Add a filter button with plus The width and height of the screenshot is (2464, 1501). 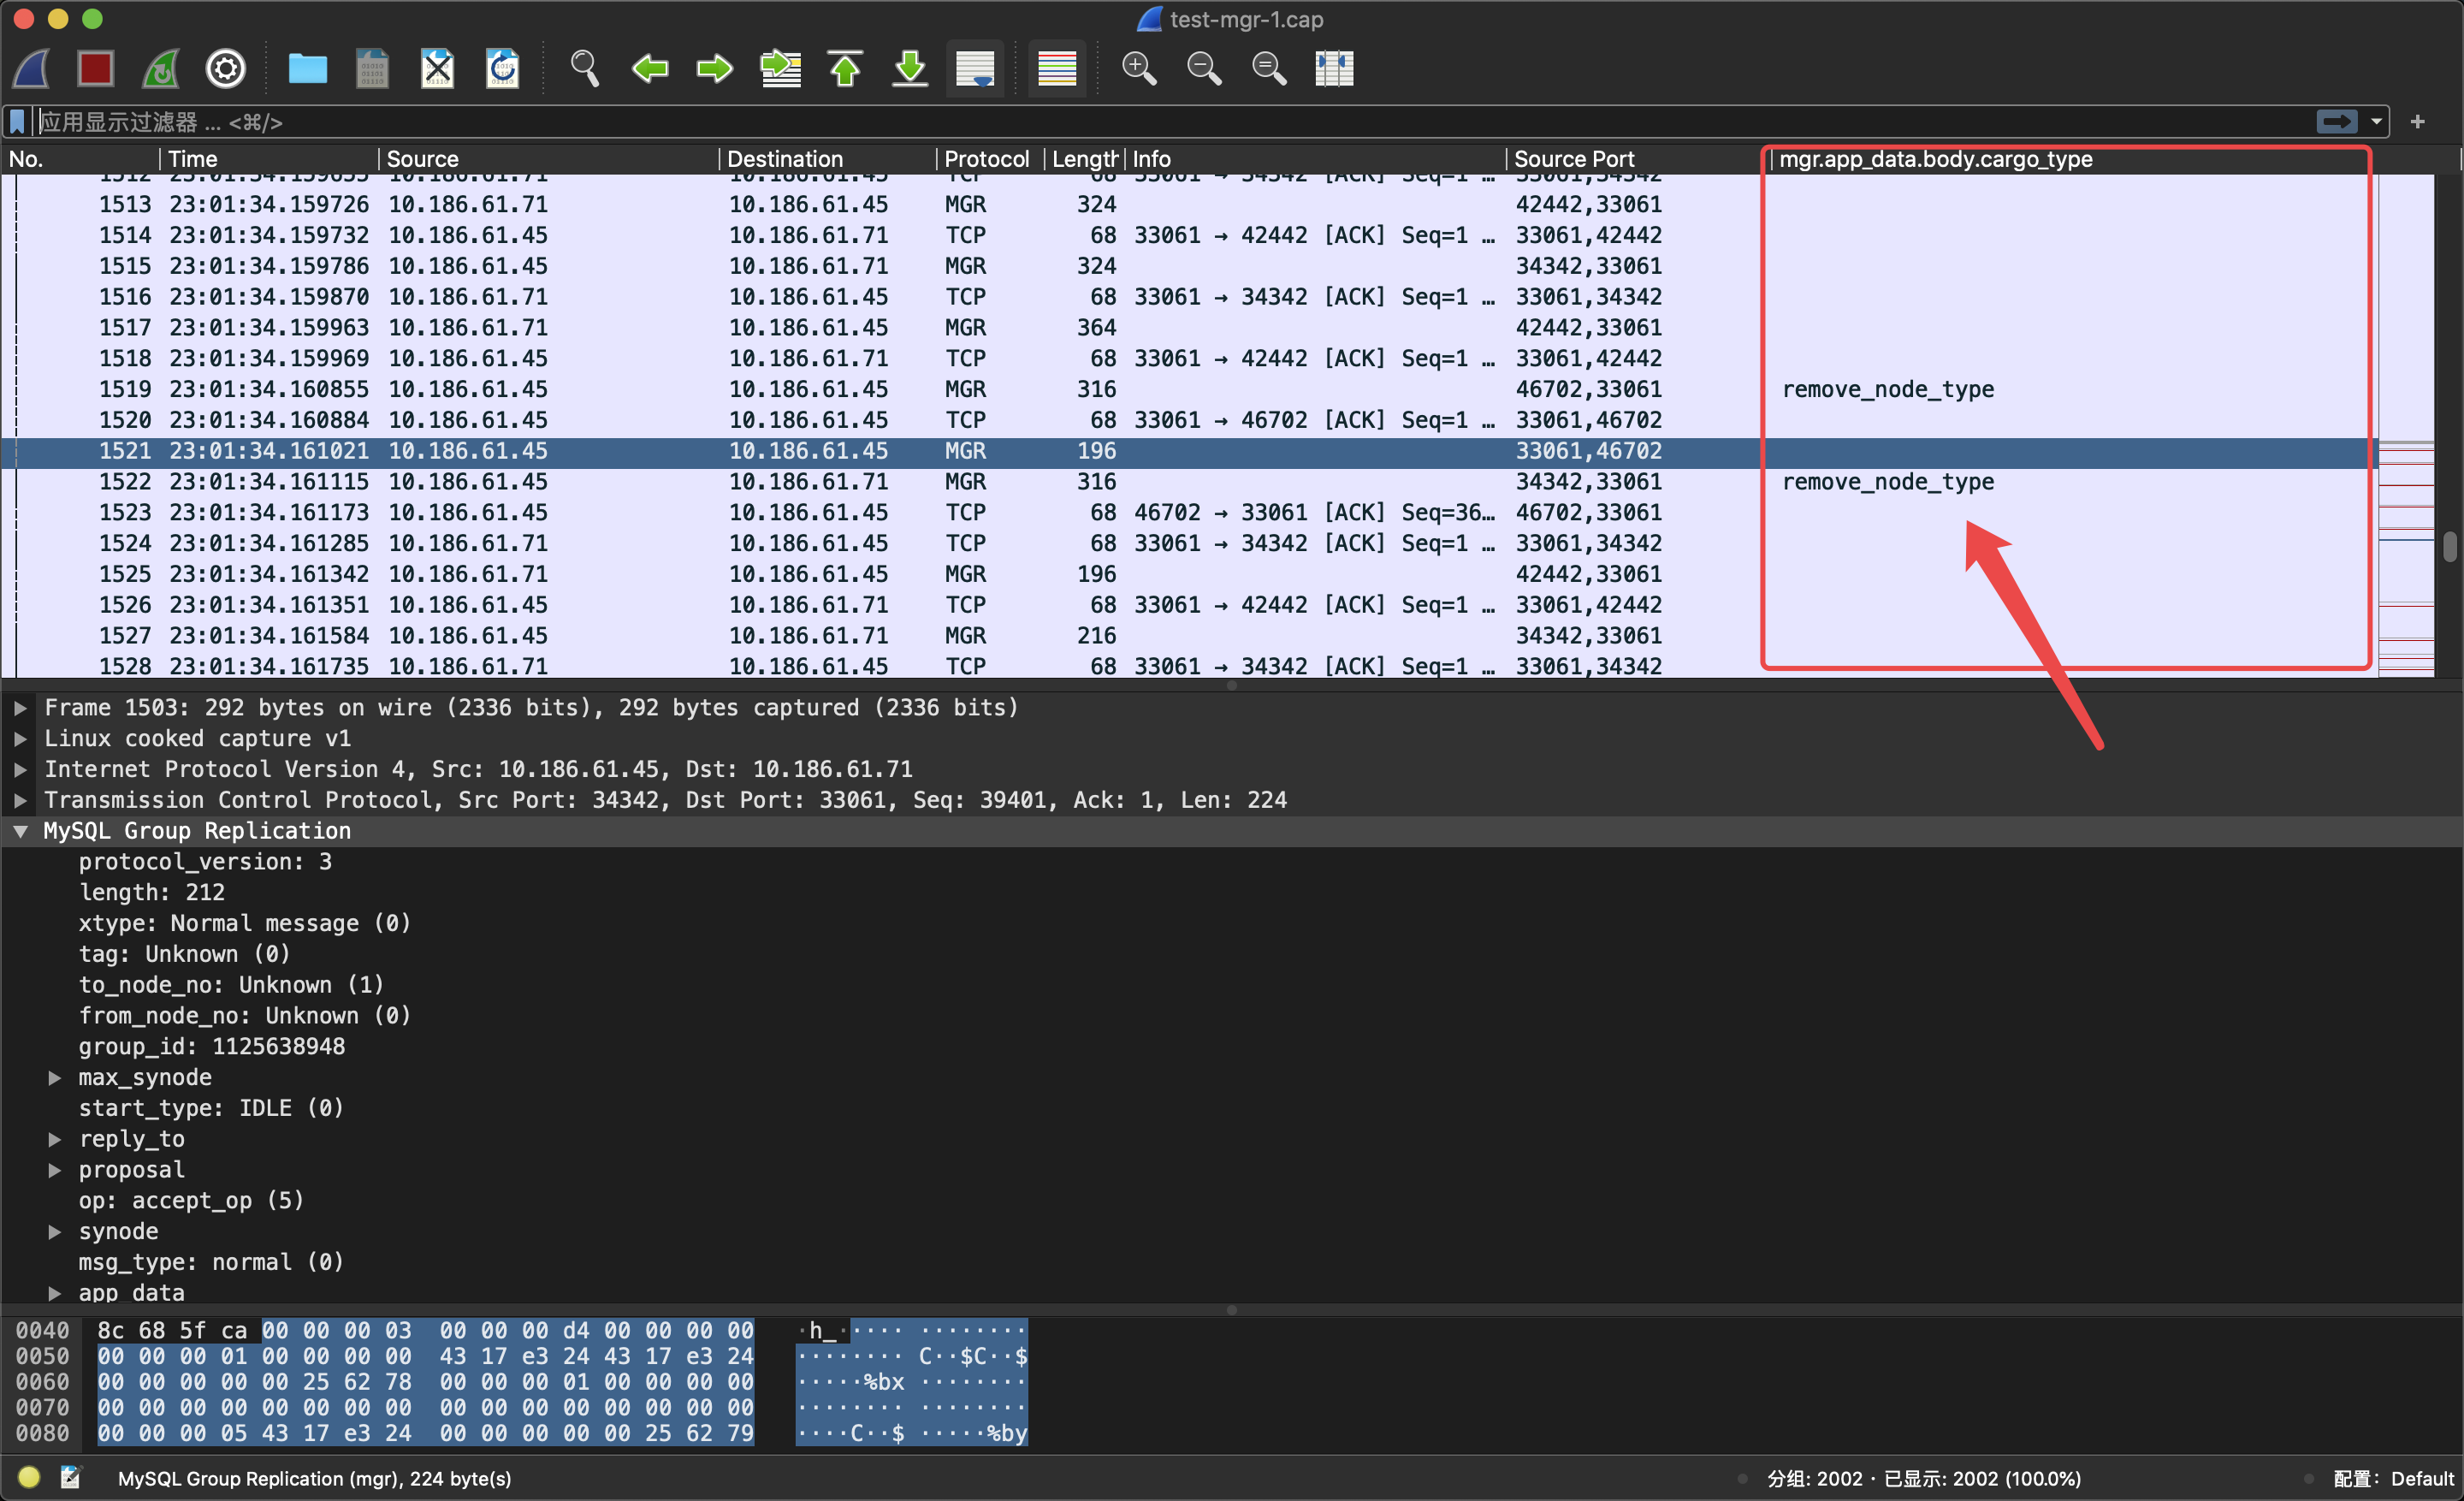[2418, 121]
